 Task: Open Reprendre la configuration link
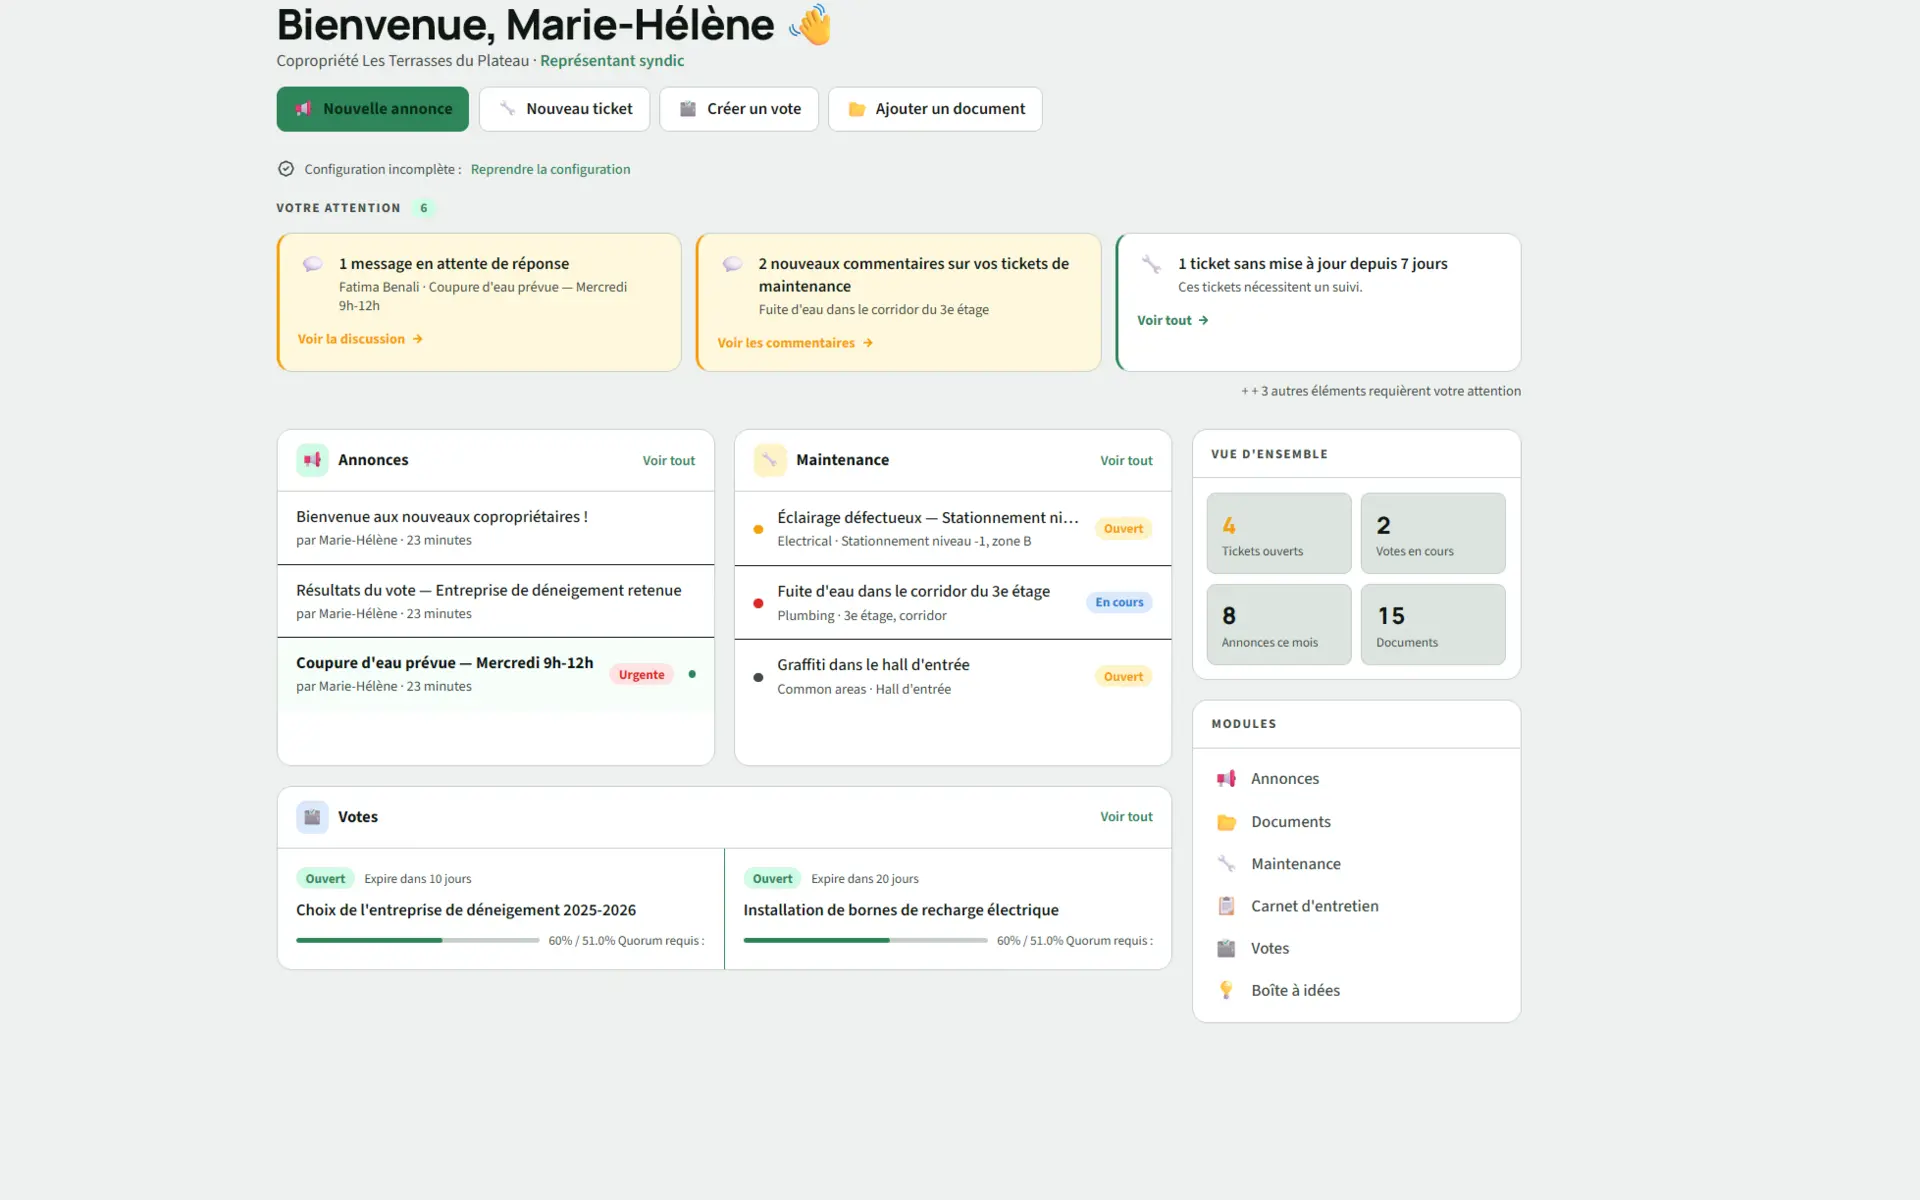(550, 168)
